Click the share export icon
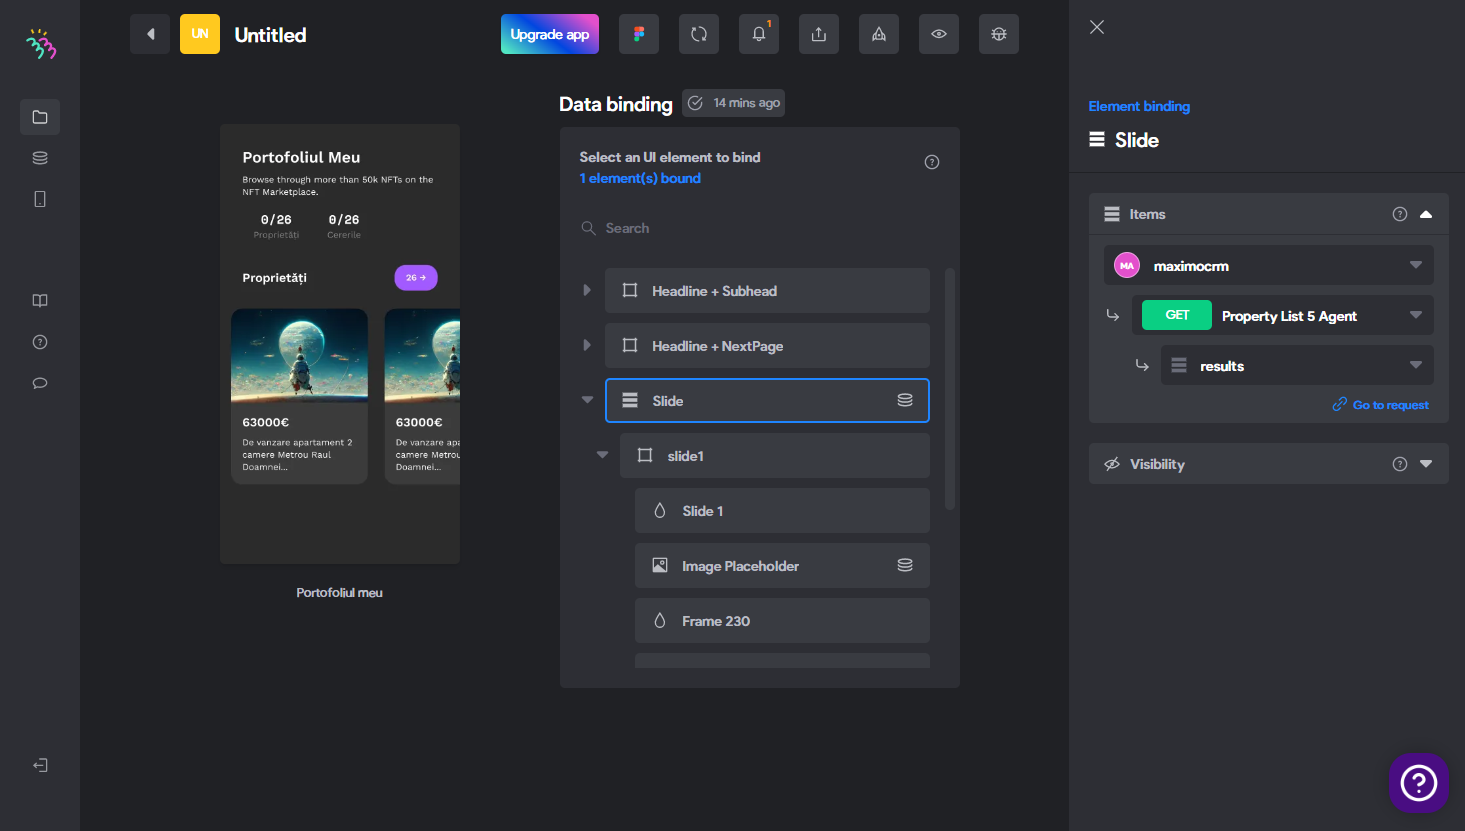 [x=819, y=34]
